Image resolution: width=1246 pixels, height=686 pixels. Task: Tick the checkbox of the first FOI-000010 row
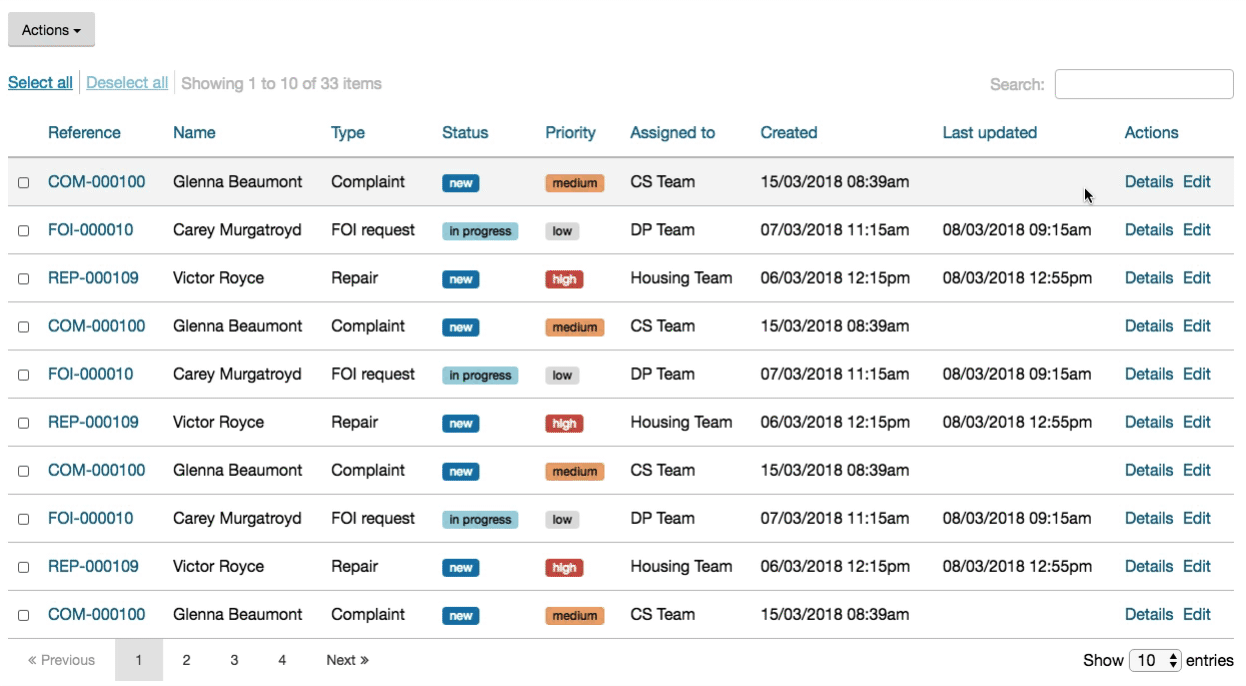click(23, 231)
